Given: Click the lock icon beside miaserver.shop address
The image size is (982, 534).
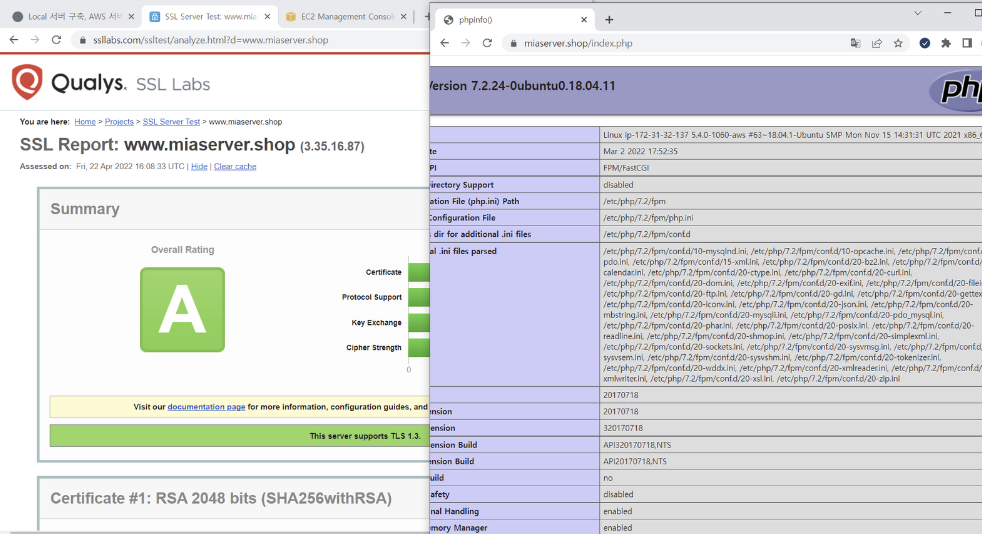Looking at the screenshot, I should tap(514, 43).
